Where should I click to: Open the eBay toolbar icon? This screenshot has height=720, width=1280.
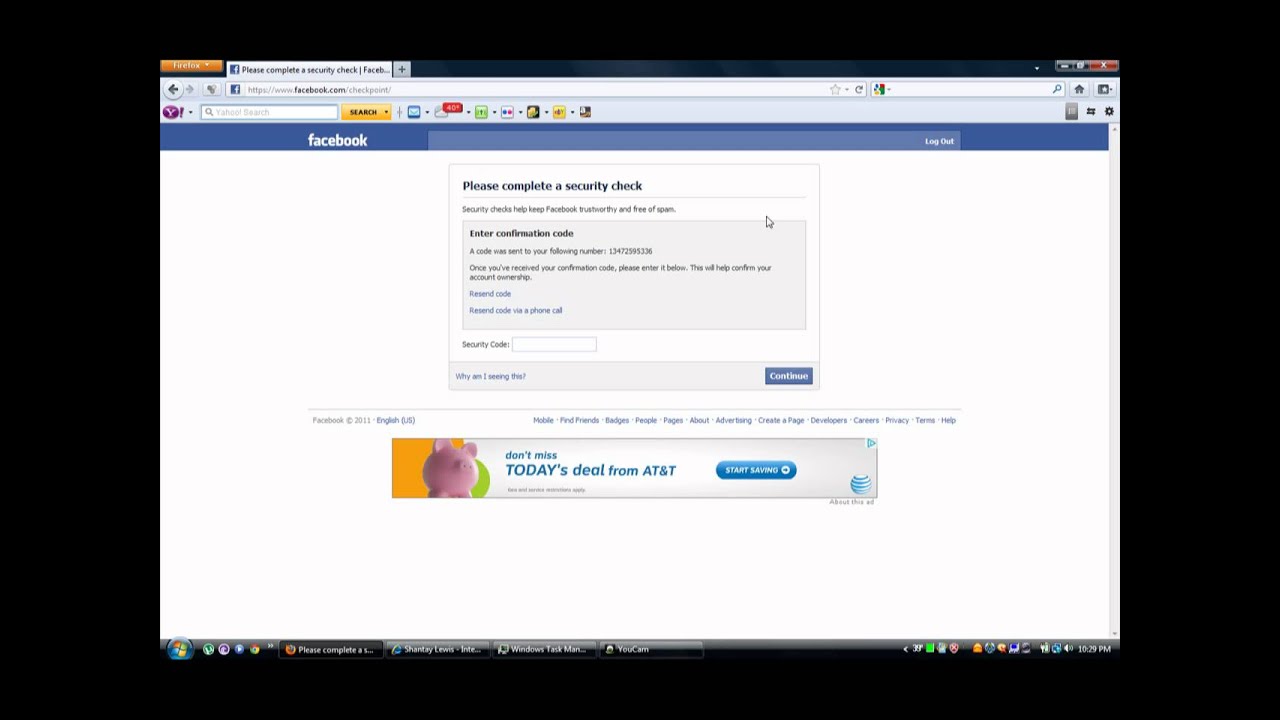[559, 112]
